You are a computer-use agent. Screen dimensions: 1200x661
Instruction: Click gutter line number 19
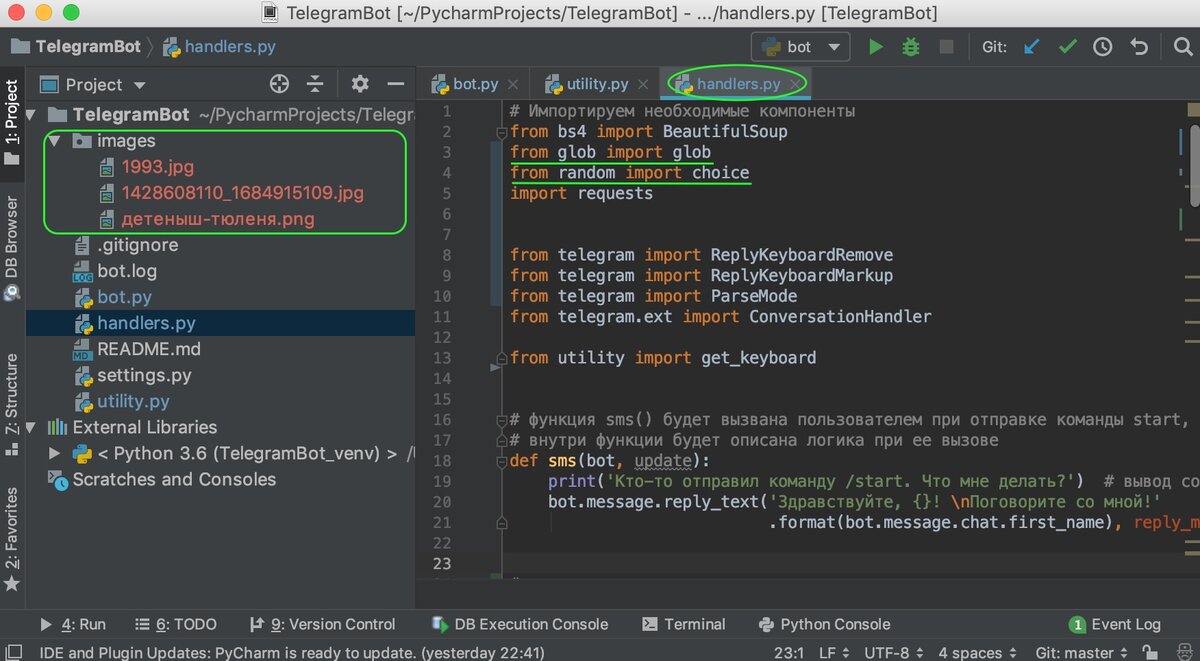(x=443, y=481)
